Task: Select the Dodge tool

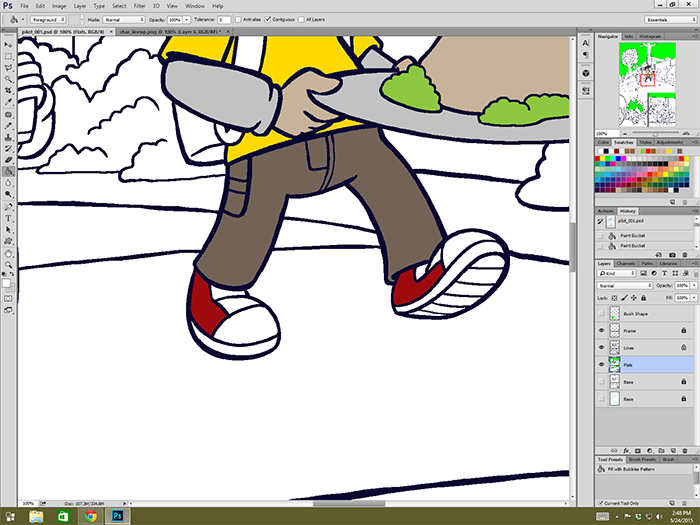Action: pos(8,194)
